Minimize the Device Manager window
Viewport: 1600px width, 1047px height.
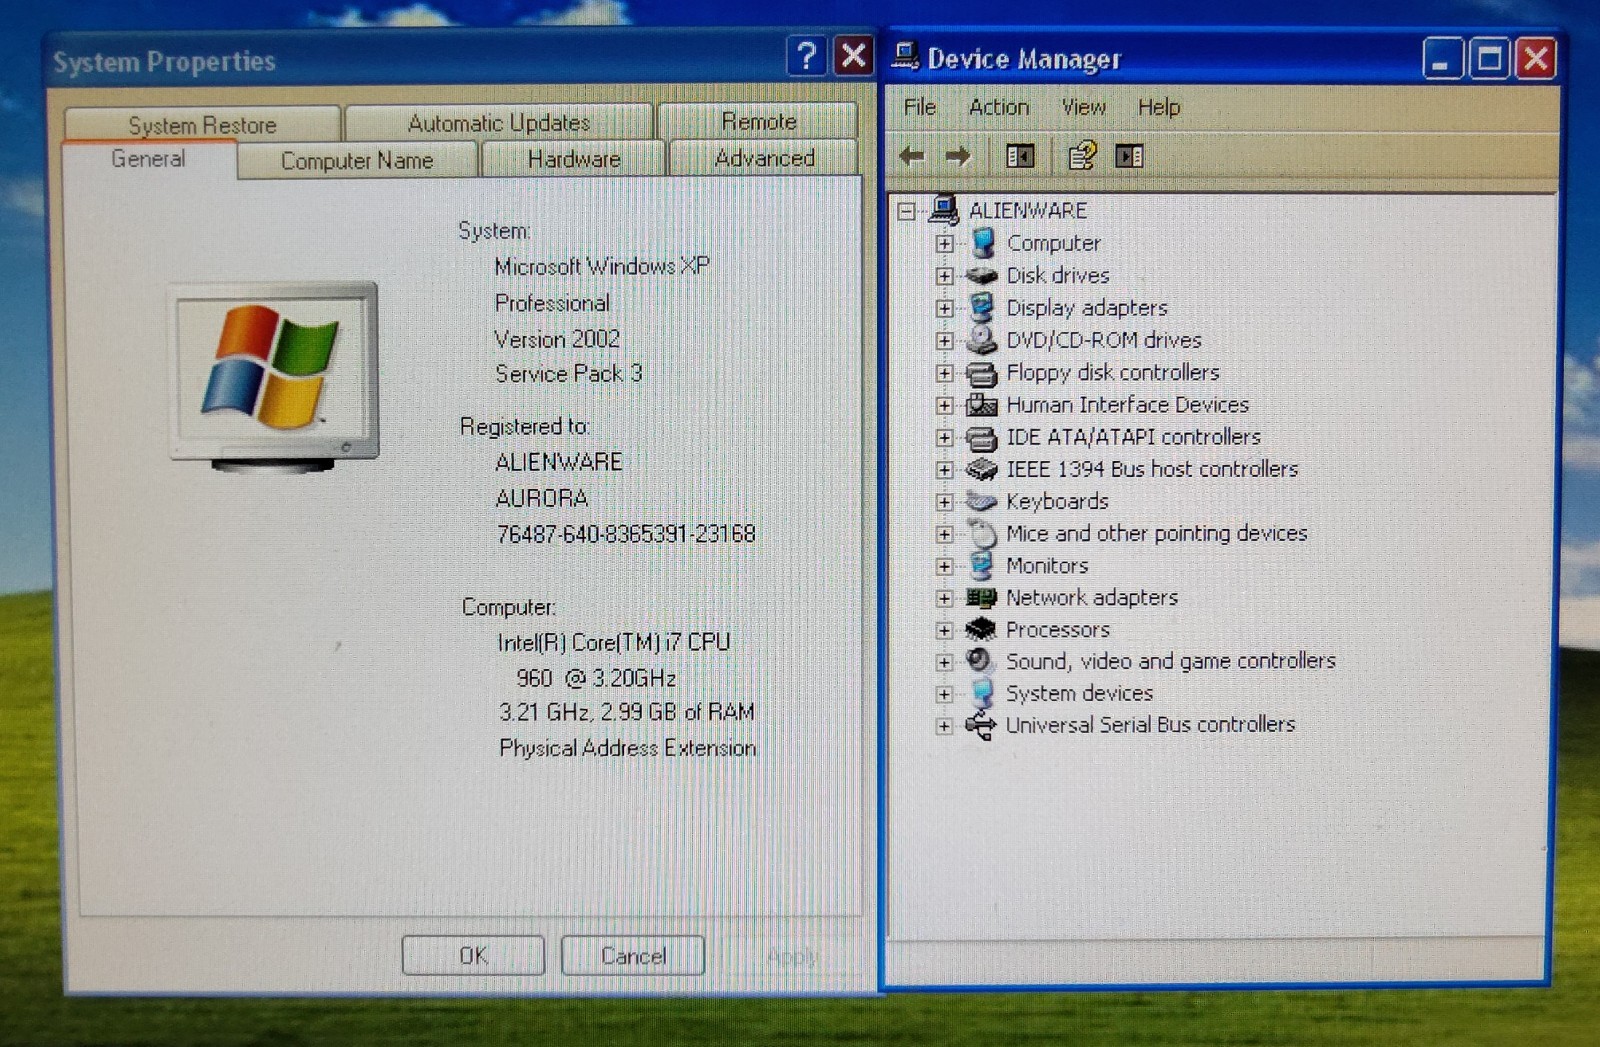pyautogui.click(x=1442, y=59)
